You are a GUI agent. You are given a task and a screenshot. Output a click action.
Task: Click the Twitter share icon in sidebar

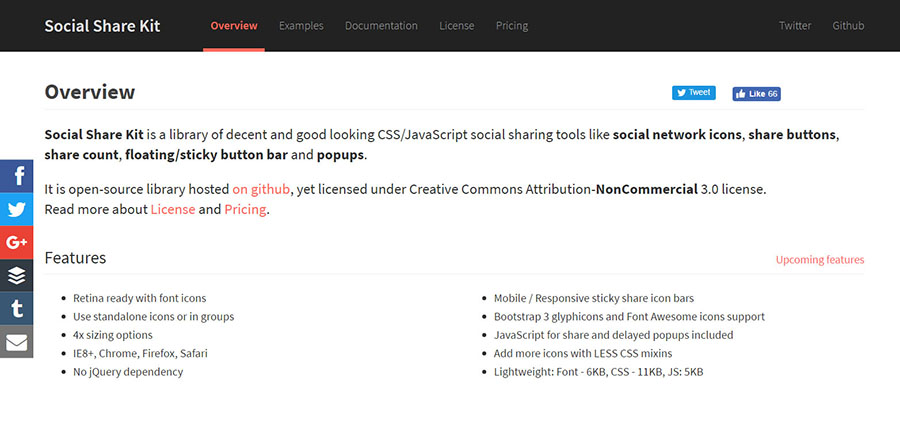pyautogui.click(x=16, y=209)
